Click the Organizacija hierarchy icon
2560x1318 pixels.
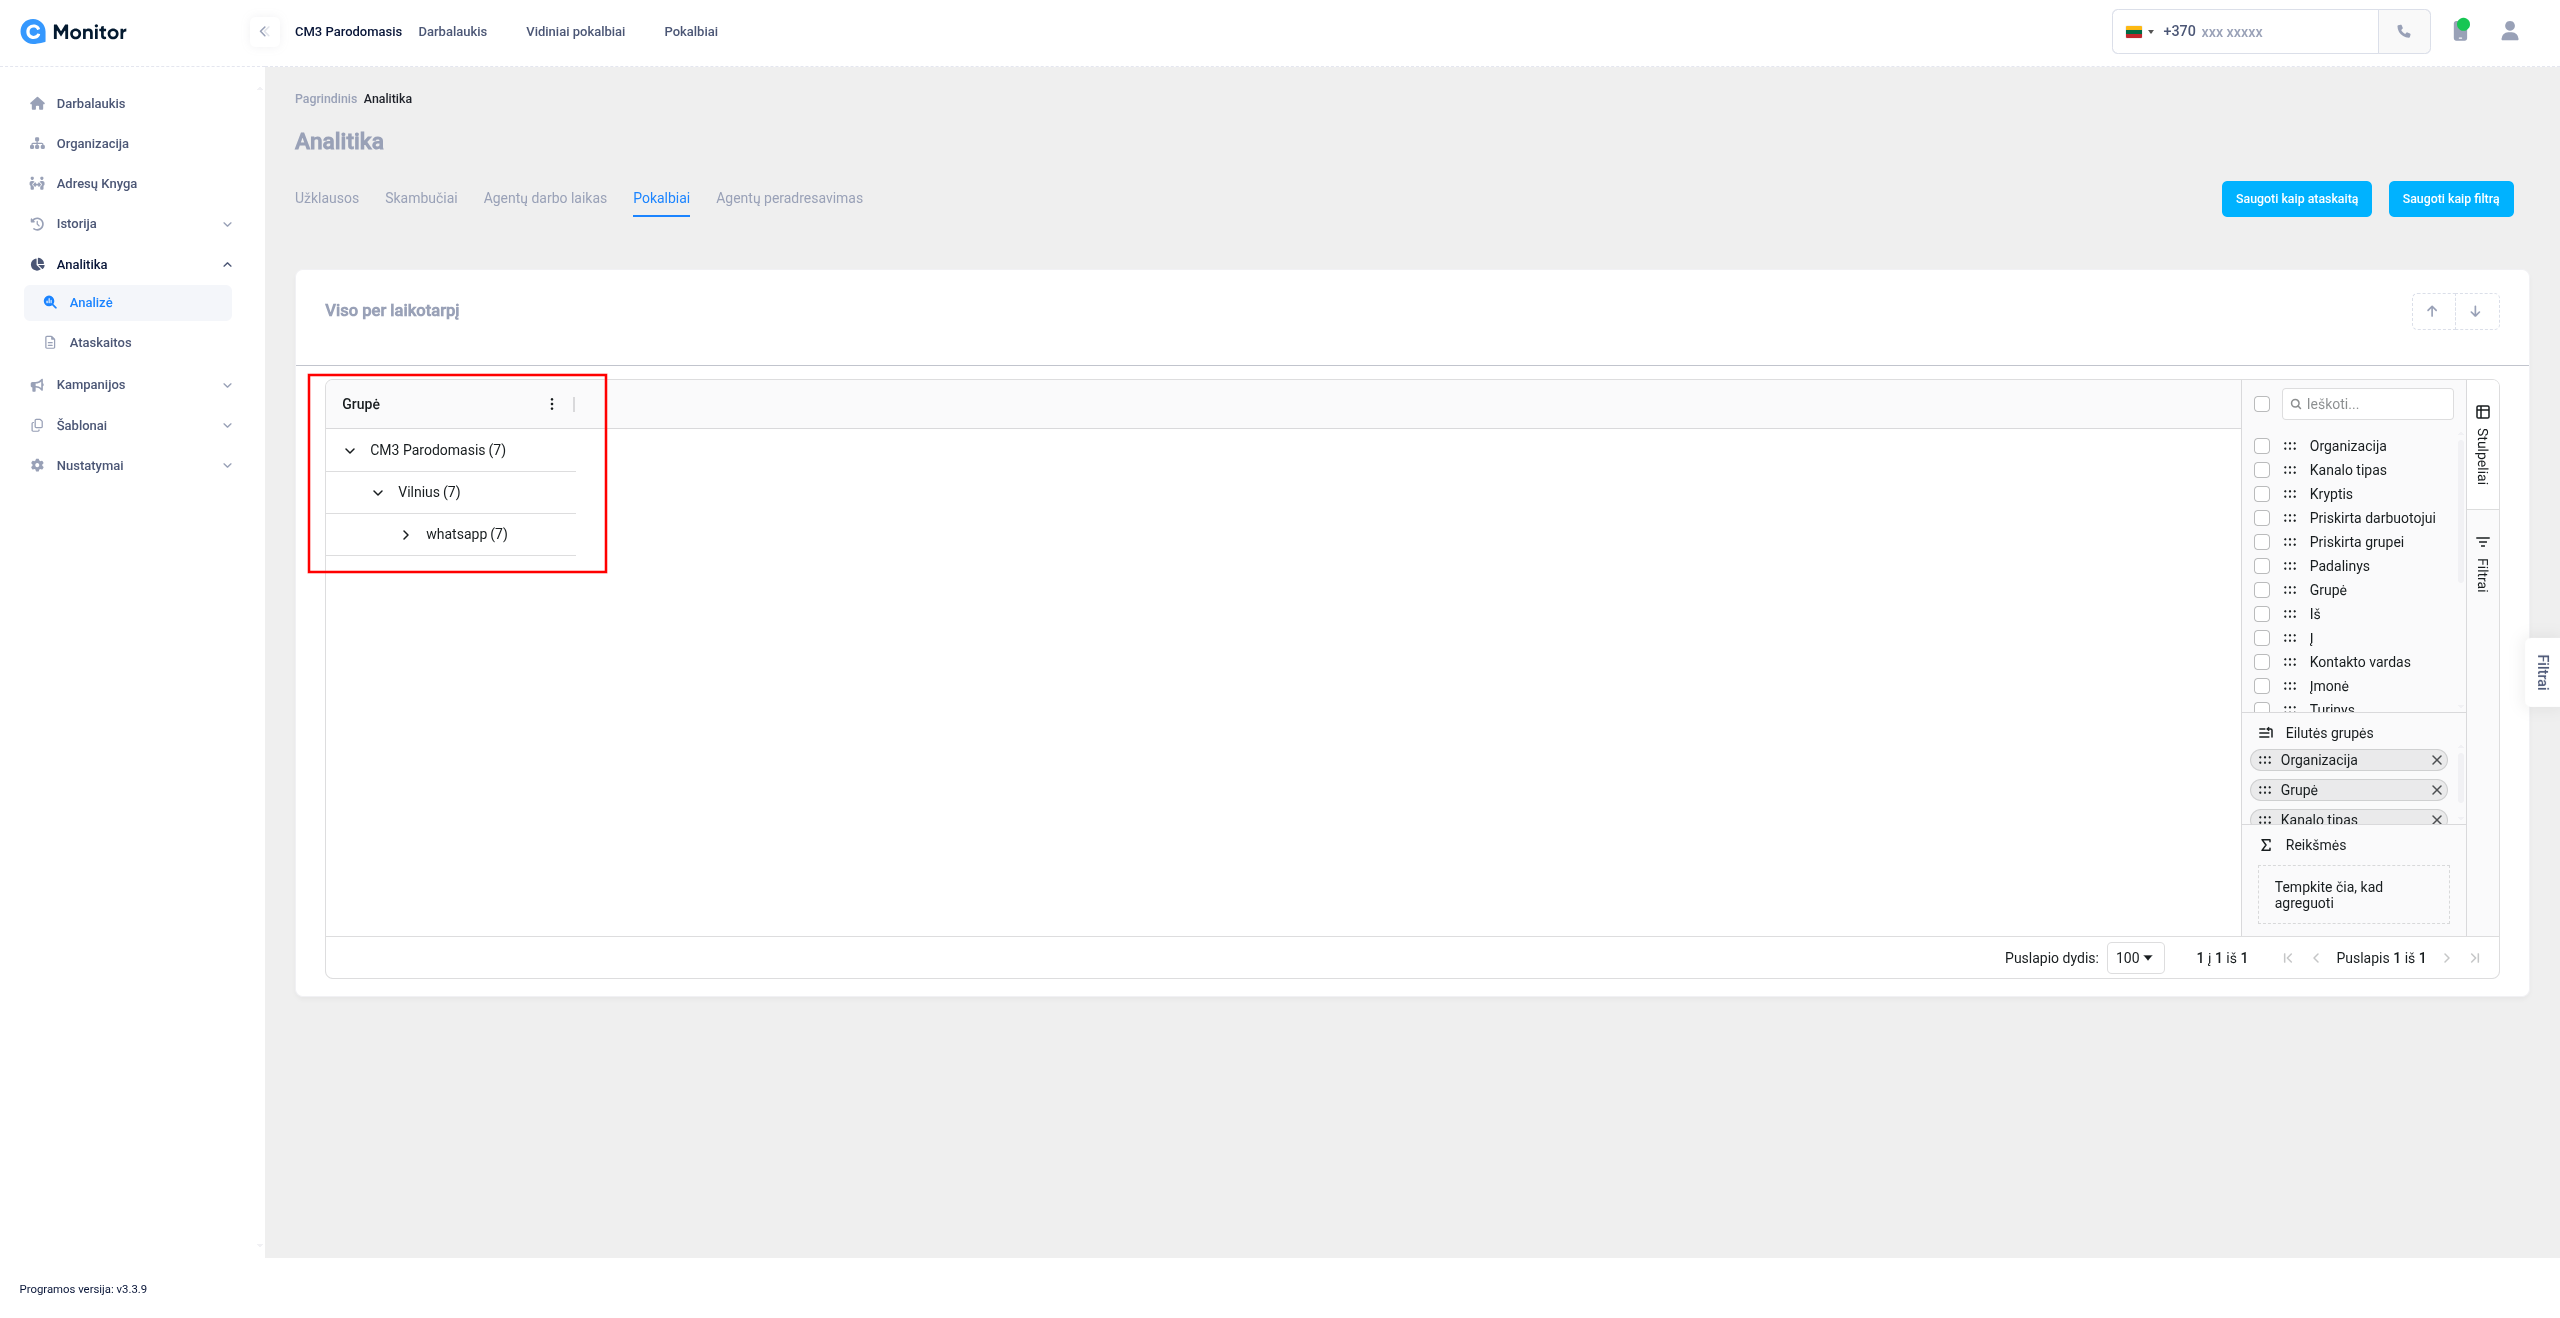pyautogui.click(x=38, y=144)
